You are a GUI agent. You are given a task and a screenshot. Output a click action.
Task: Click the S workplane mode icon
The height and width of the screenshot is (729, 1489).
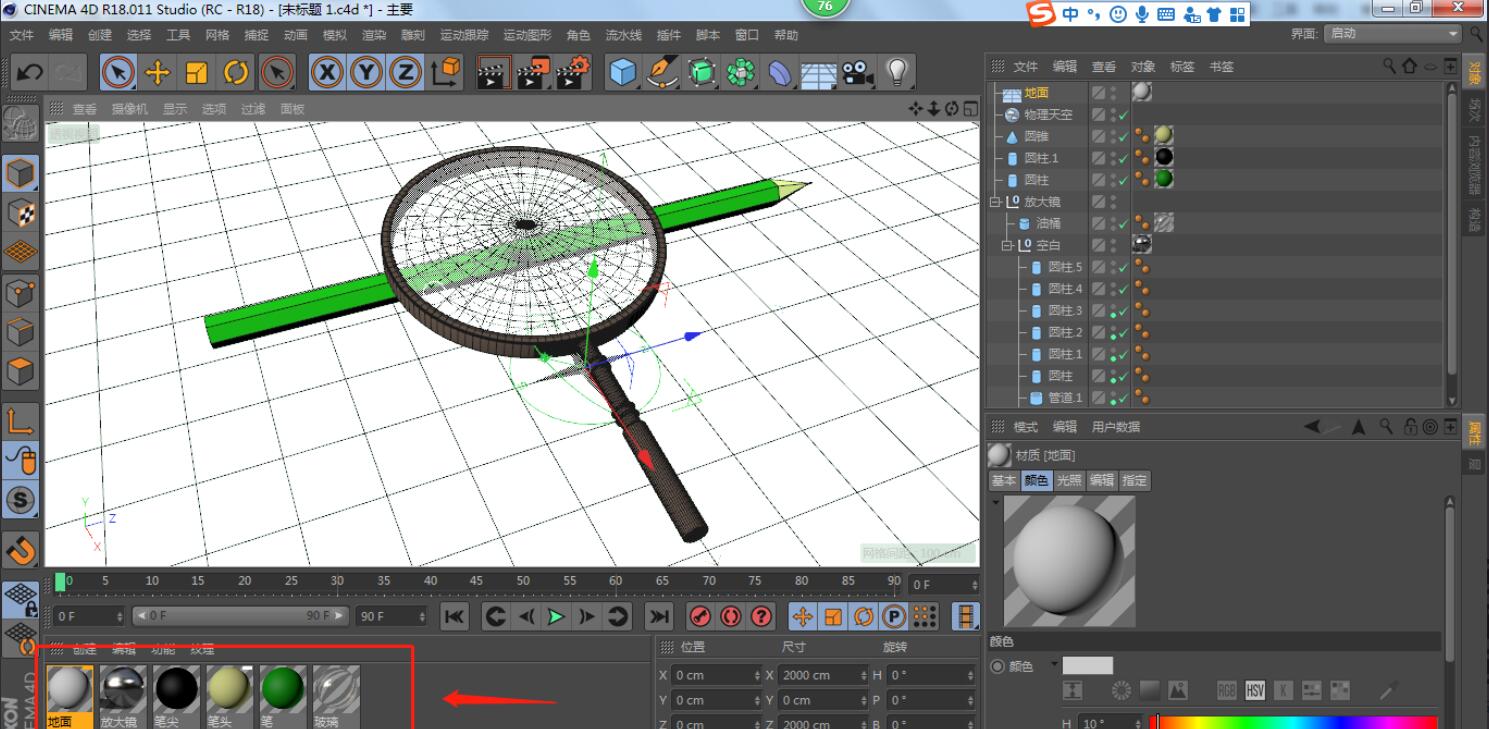tap(22, 499)
